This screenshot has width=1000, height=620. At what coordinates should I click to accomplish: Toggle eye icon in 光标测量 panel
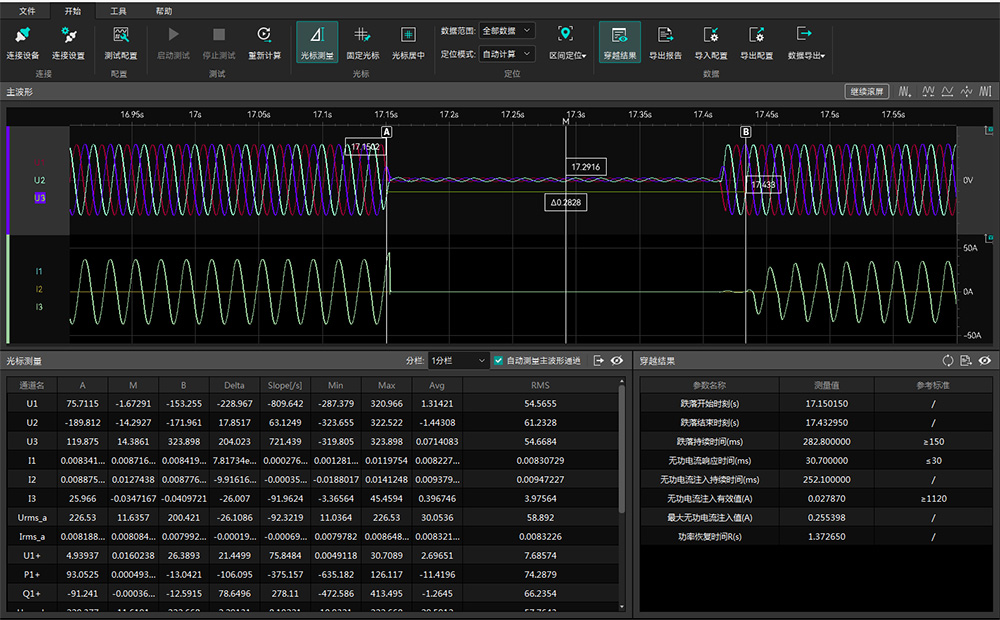(617, 360)
